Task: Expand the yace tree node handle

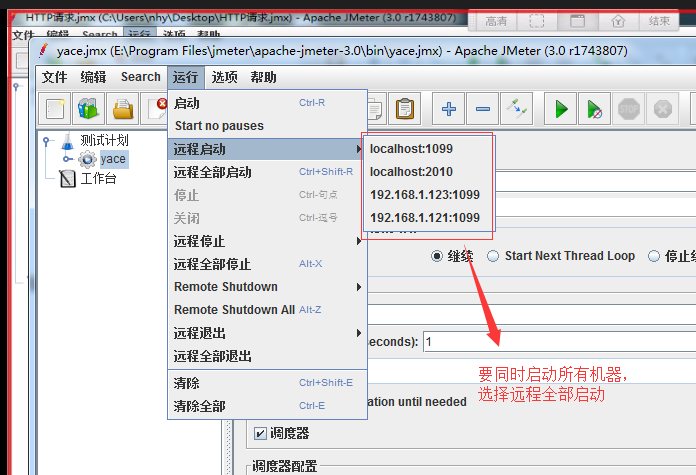Action: 66,159
